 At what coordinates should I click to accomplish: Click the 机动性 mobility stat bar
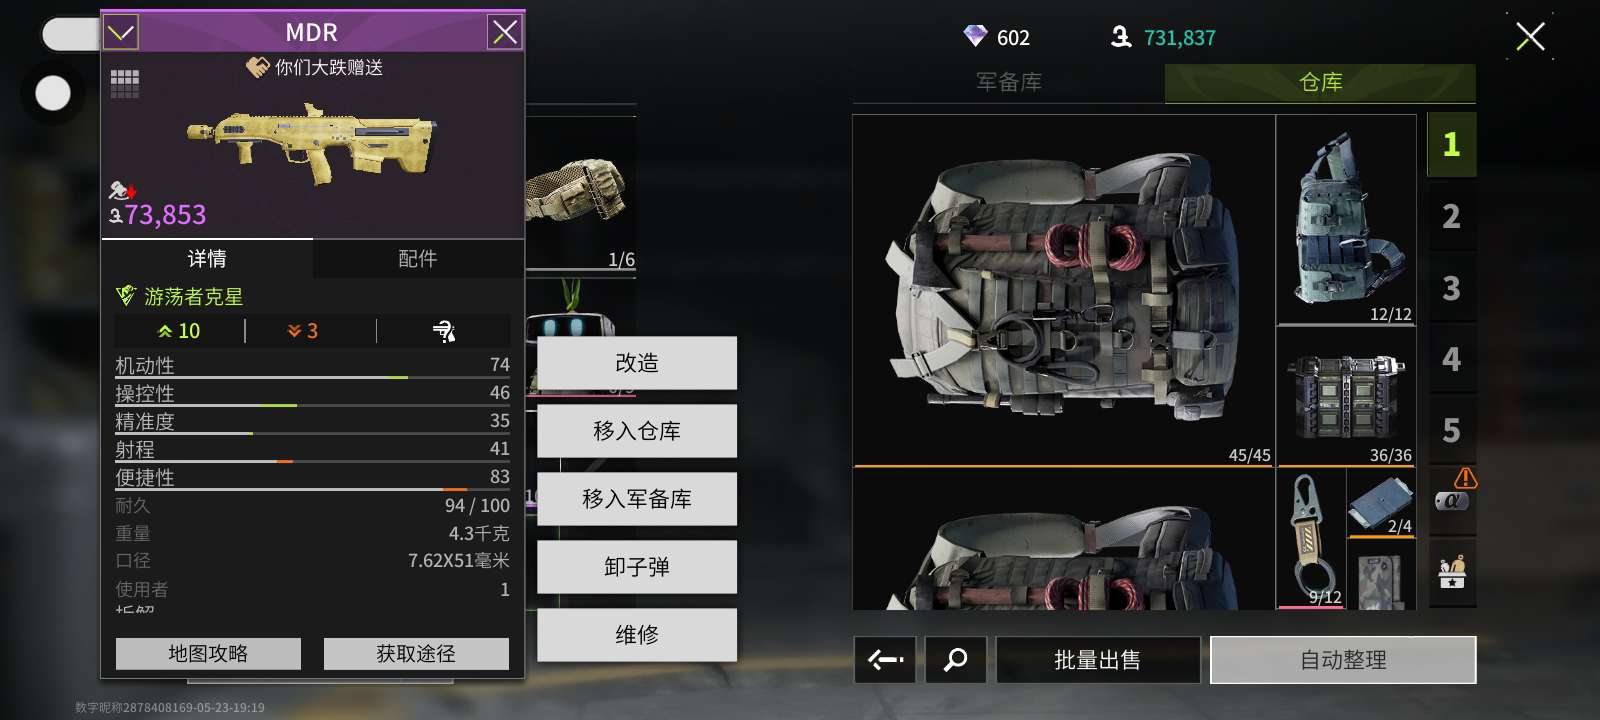[312, 366]
